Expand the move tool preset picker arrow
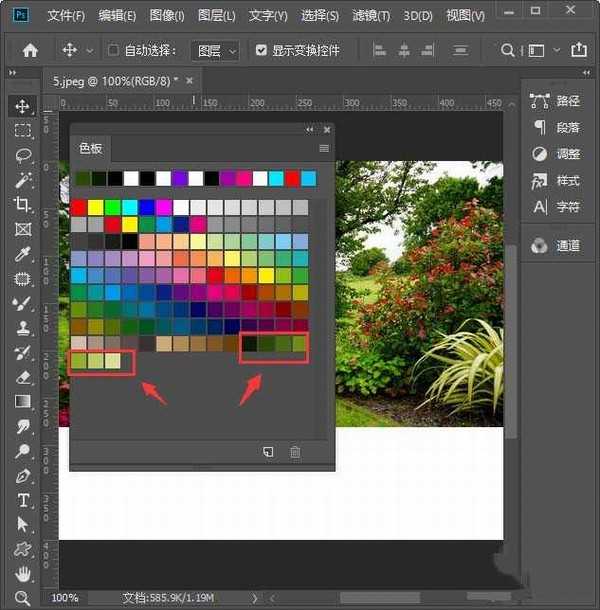This screenshot has height=610, width=600. pyautogui.click(x=90, y=50)
